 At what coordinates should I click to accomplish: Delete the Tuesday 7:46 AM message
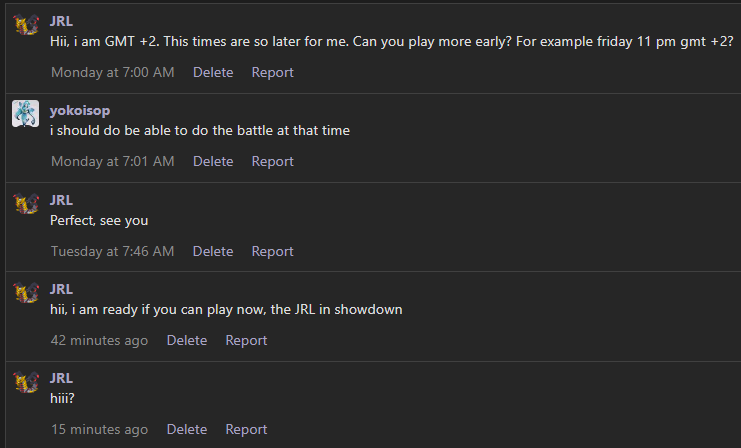click(x=213, y=251)
